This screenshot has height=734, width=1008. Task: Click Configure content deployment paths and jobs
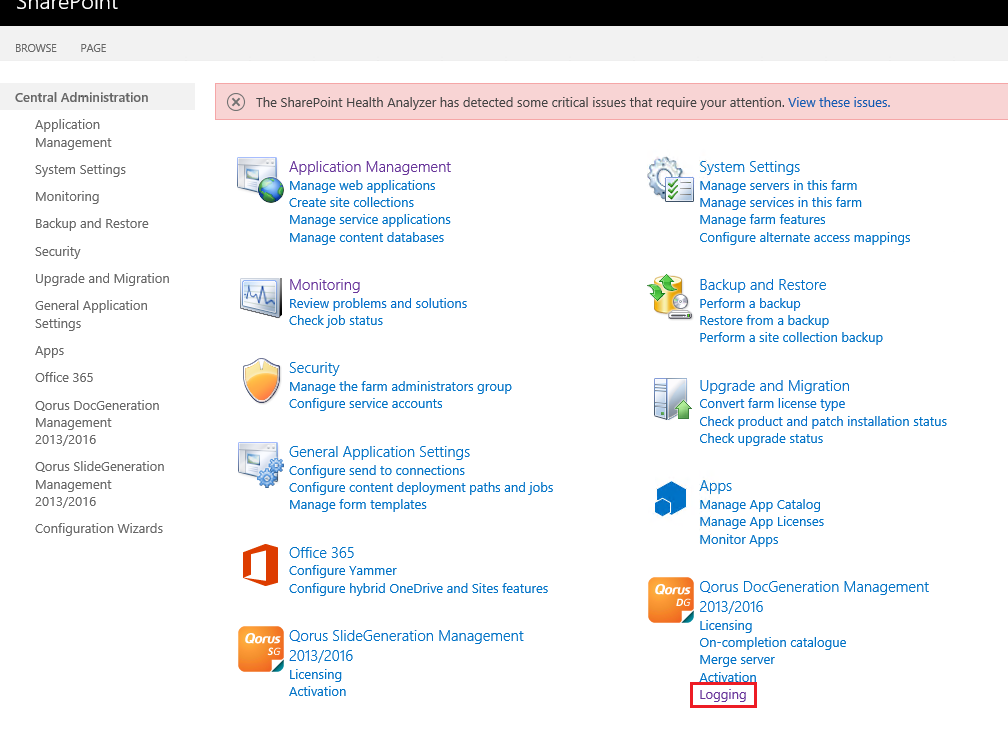421,488
